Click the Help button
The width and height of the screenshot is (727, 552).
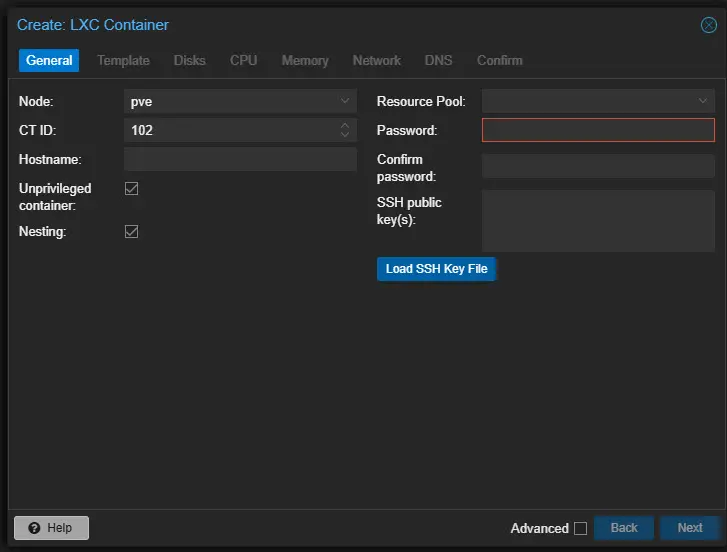pyautogui.click(x=51, y=528)
